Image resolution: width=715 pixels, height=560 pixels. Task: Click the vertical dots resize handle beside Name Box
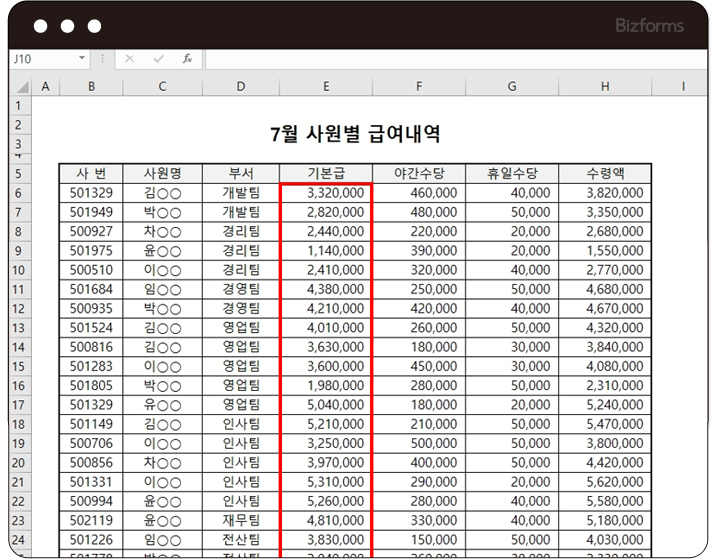[102, 59]
